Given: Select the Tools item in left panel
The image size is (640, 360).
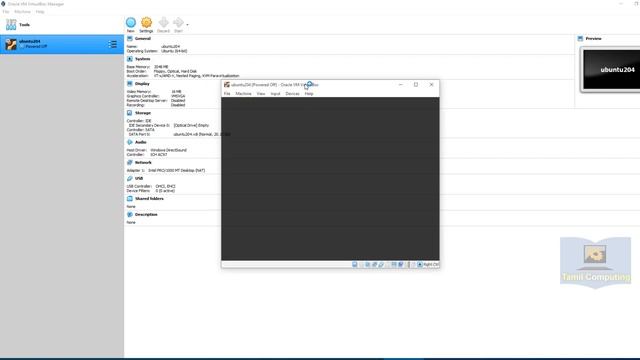Looking at the screenshot, I should [62, 24].
